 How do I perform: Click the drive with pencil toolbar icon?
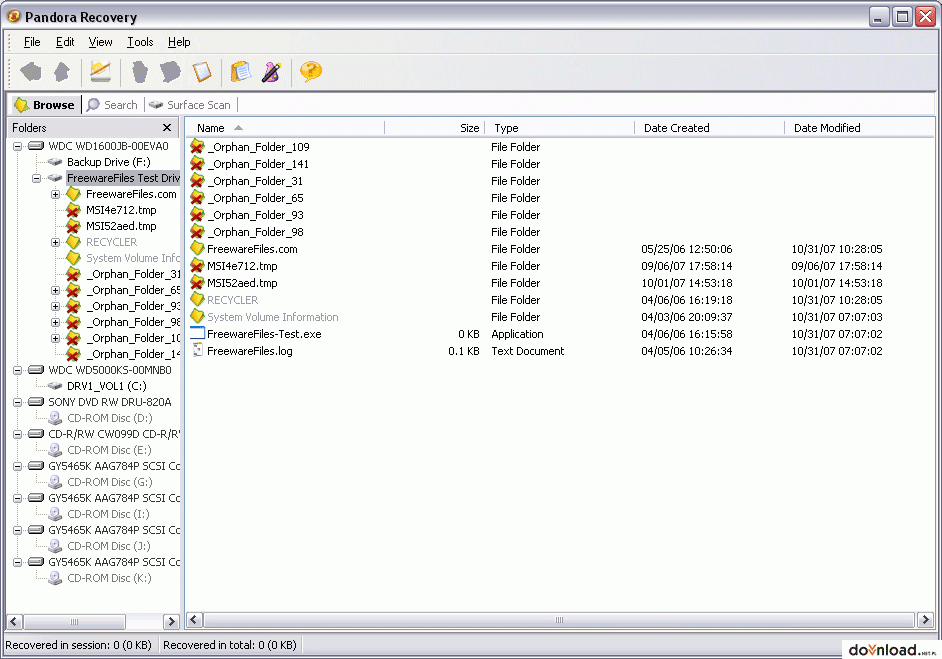click(100, 72)
